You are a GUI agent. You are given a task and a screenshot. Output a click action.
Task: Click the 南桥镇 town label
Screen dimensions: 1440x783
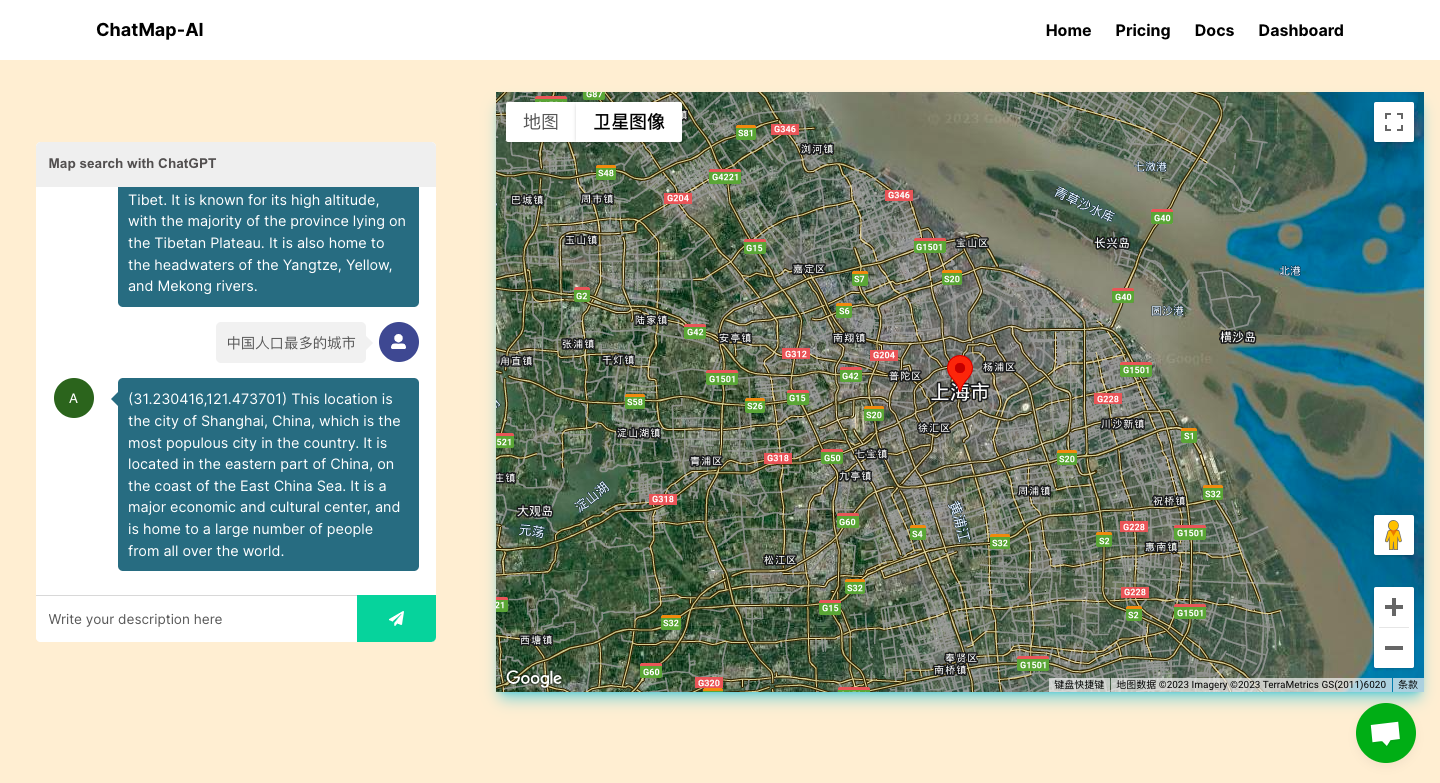pos(951,669)
